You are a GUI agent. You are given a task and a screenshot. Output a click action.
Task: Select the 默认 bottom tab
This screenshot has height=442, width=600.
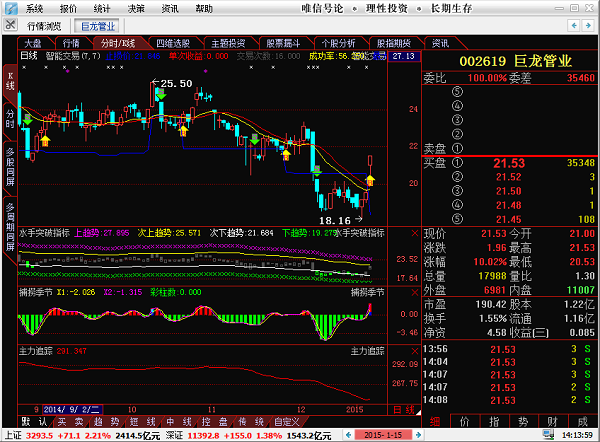point(34,422)
